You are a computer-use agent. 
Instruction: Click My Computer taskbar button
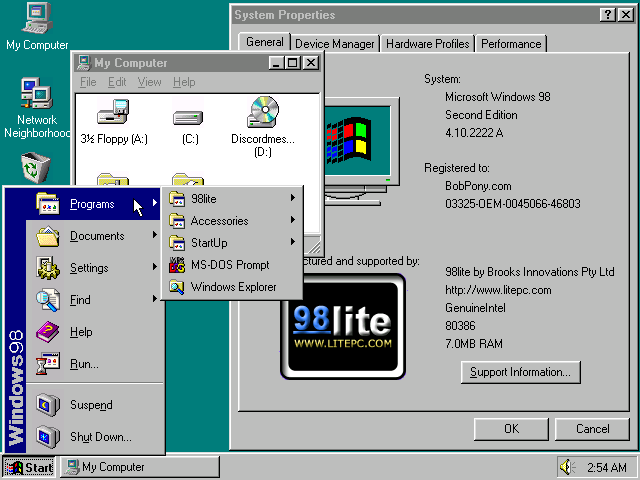[140, 467]
